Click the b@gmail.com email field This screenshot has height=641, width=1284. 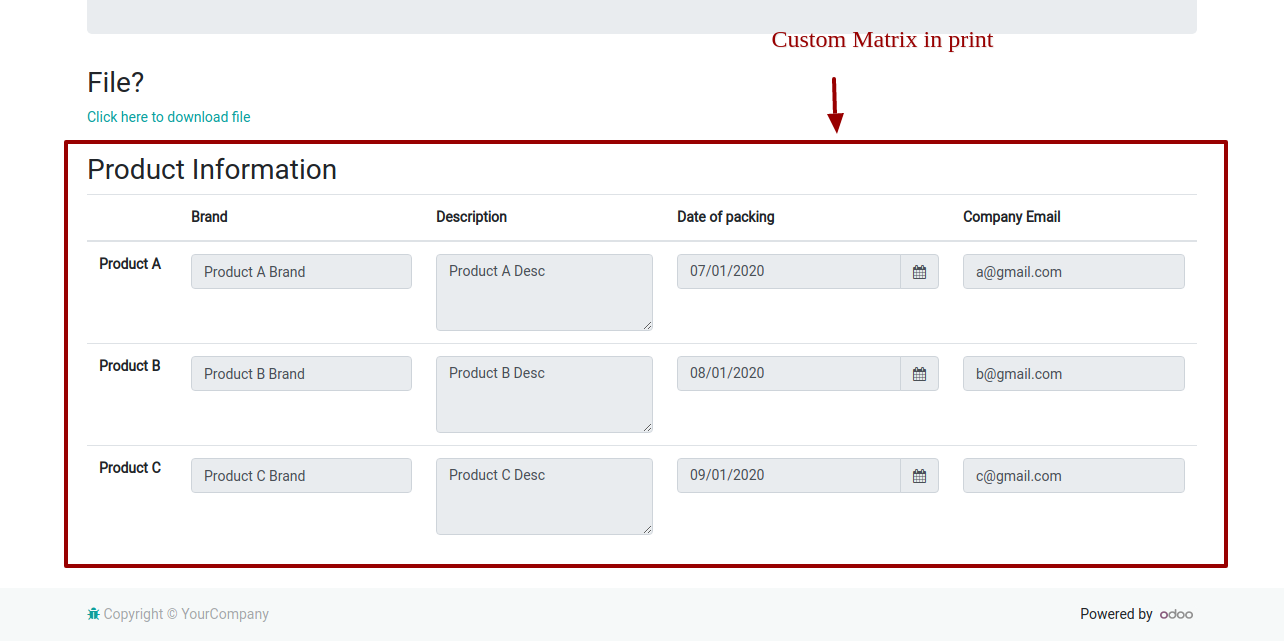click(x=1073, y=374)
